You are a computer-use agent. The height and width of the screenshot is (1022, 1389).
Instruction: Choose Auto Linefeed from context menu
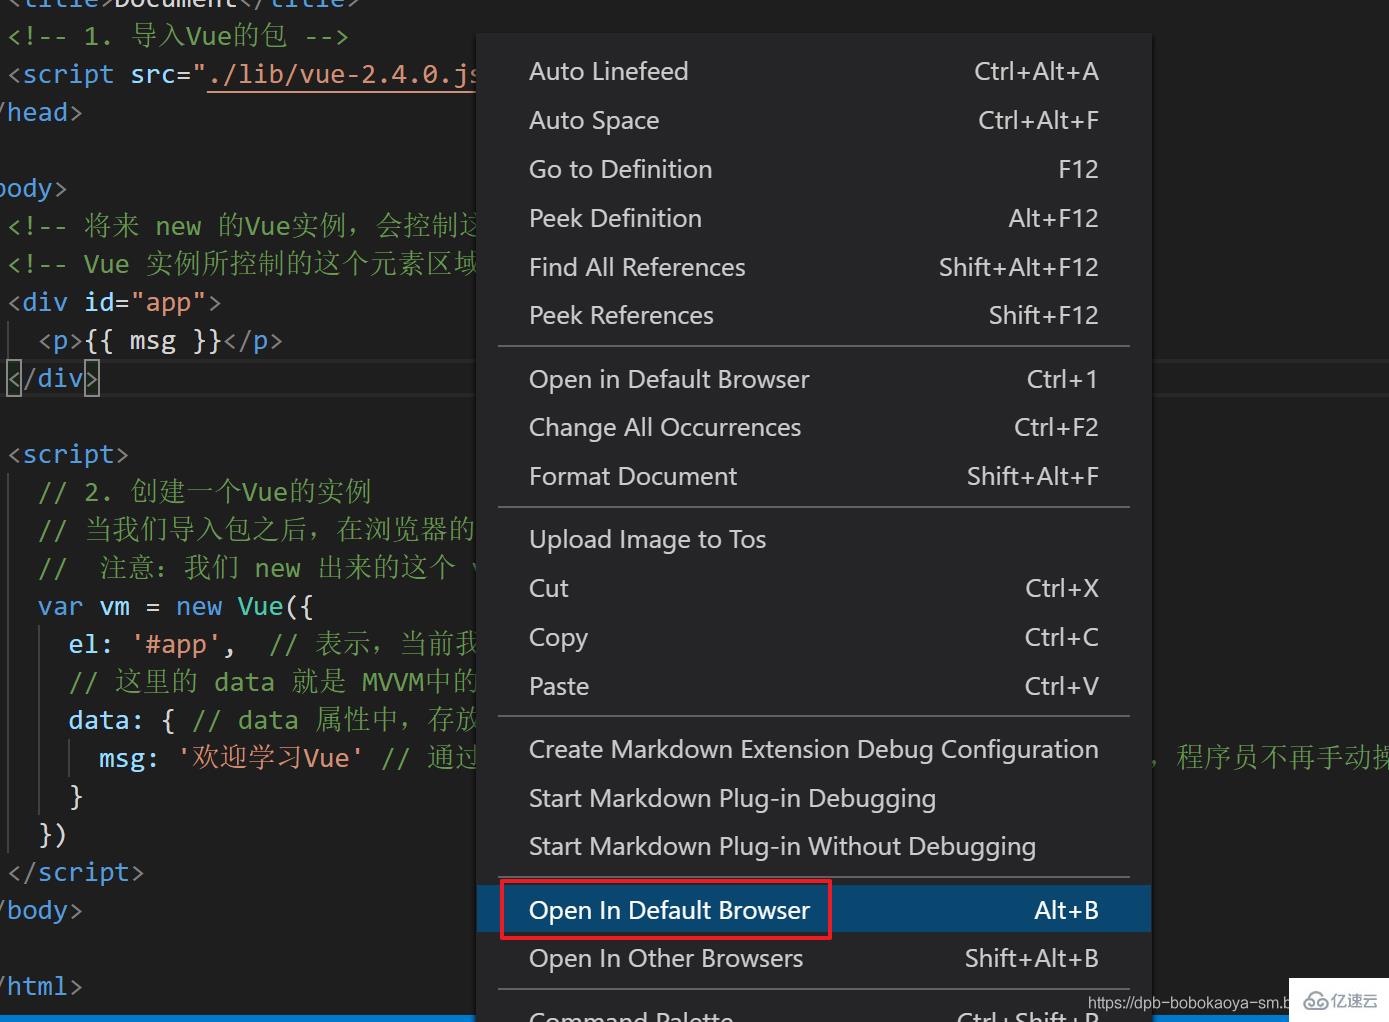pyautogui.click(x=814, y=71)
